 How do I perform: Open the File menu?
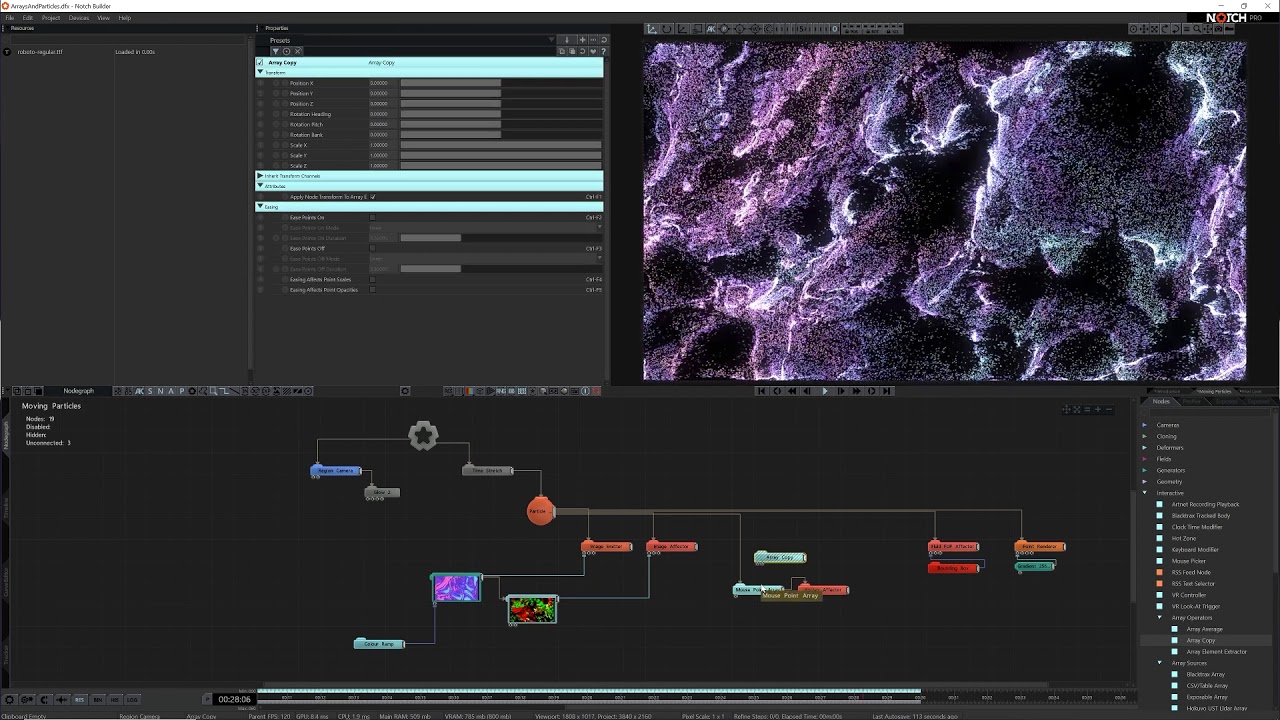[9, 18]
